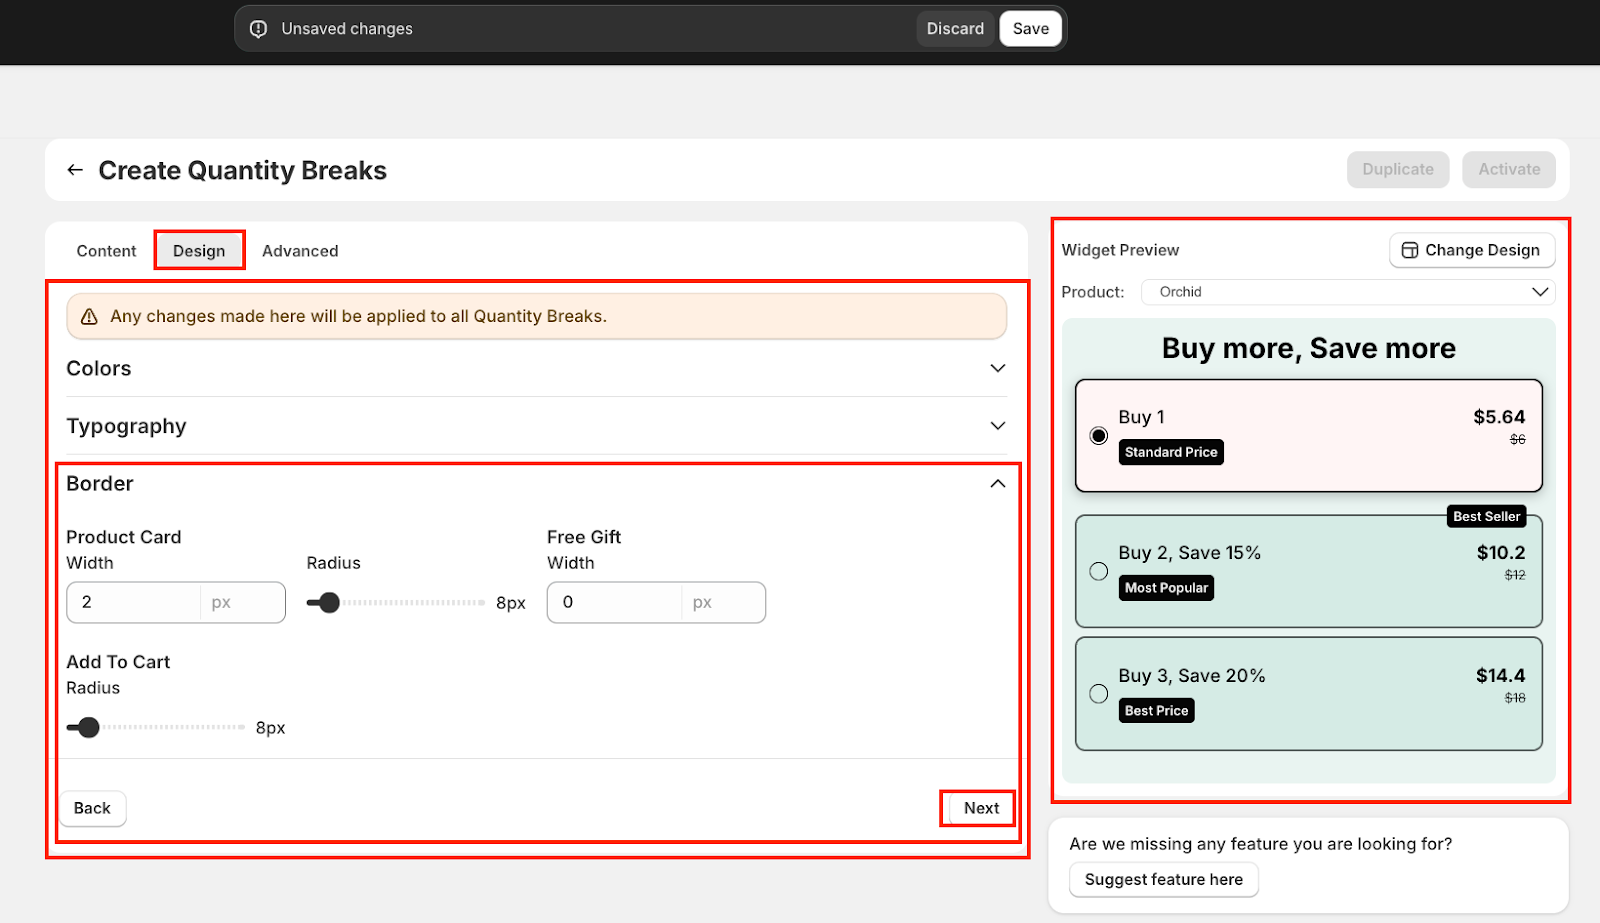Click the Best Seller badge
Screen dimensions: 1600x923
coord(1486,517)
